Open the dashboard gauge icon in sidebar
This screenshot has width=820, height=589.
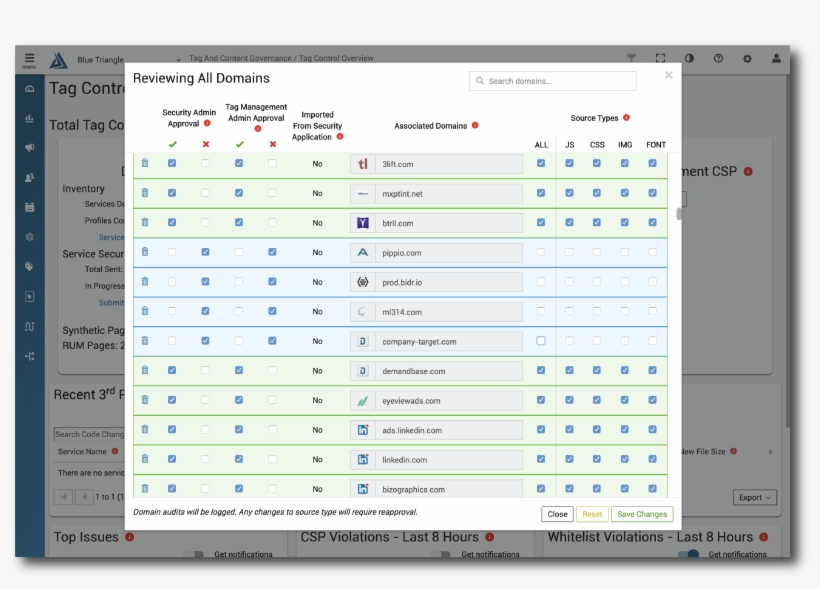pos(28,89)
